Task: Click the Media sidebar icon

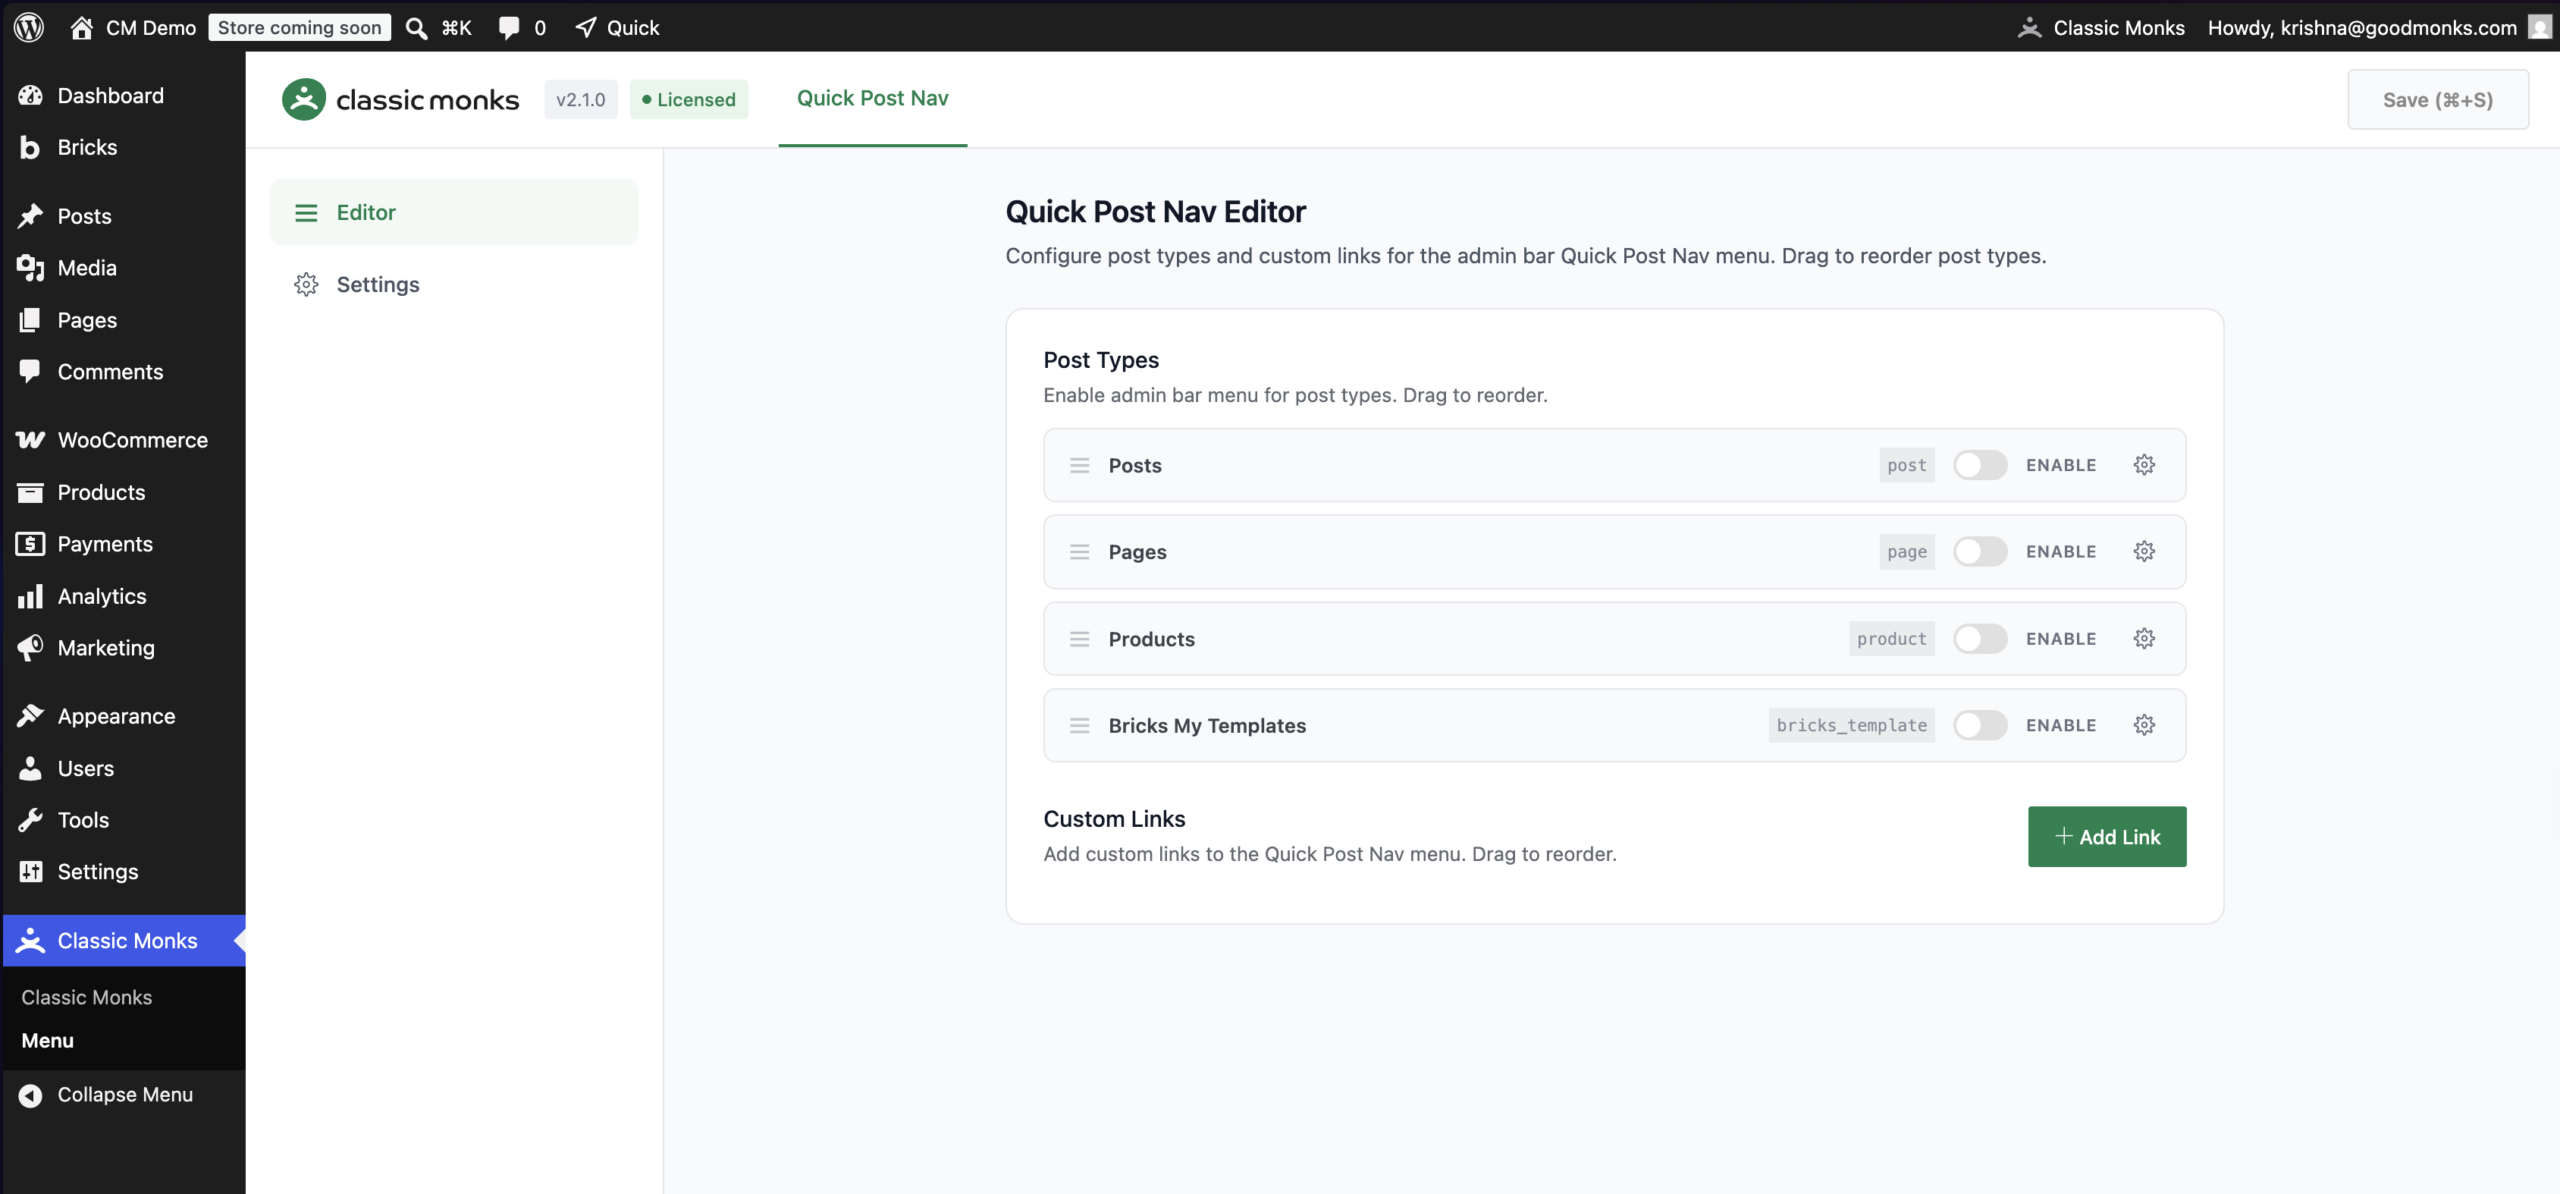Action: (x=30, y=268)
